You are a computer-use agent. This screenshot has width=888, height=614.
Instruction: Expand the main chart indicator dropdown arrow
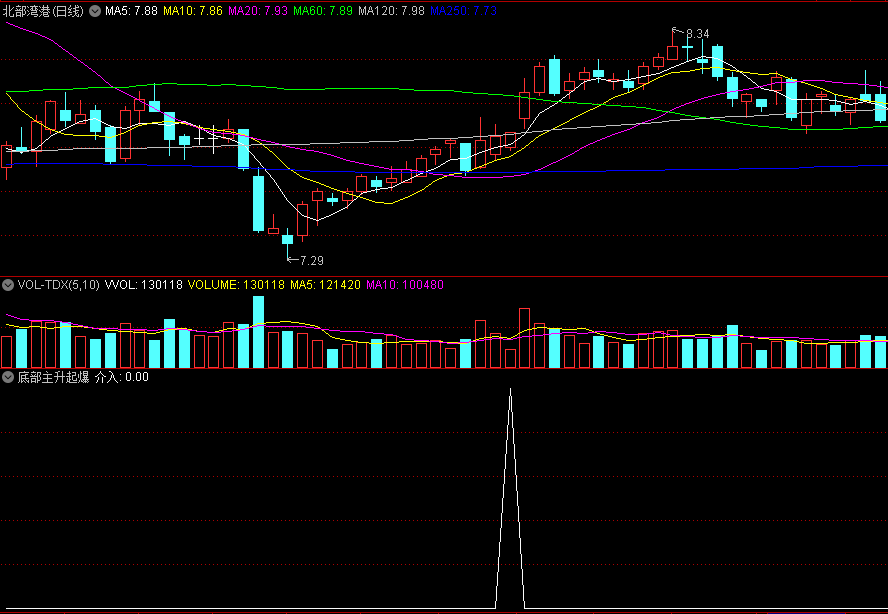tap(95, 11)
